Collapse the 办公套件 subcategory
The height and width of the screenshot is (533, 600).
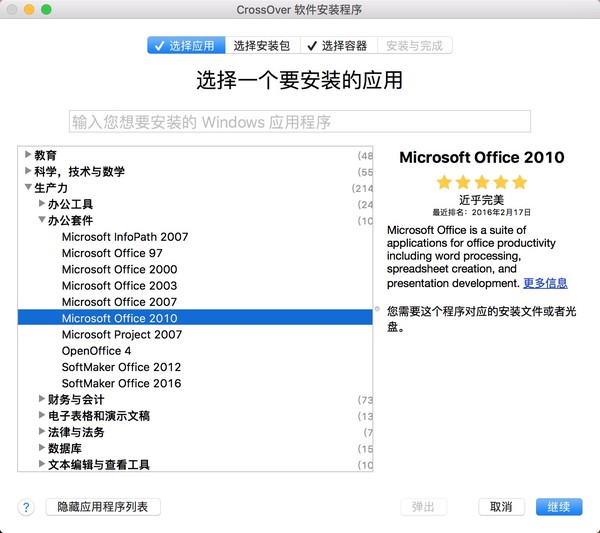coord(42,220)
